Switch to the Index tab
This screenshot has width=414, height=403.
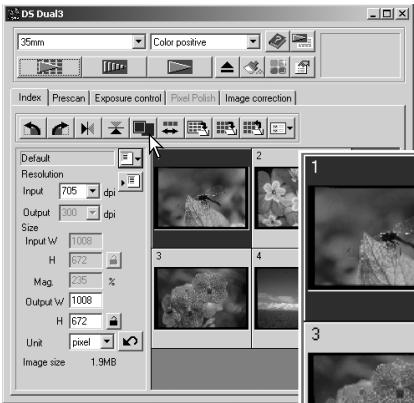(30, 98)
